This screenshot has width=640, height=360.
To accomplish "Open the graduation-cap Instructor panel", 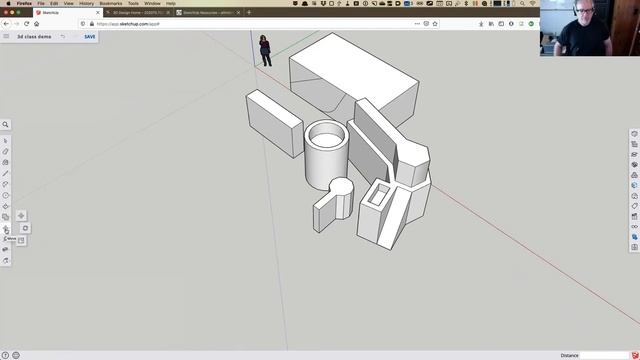I will [x=634, y=154].
